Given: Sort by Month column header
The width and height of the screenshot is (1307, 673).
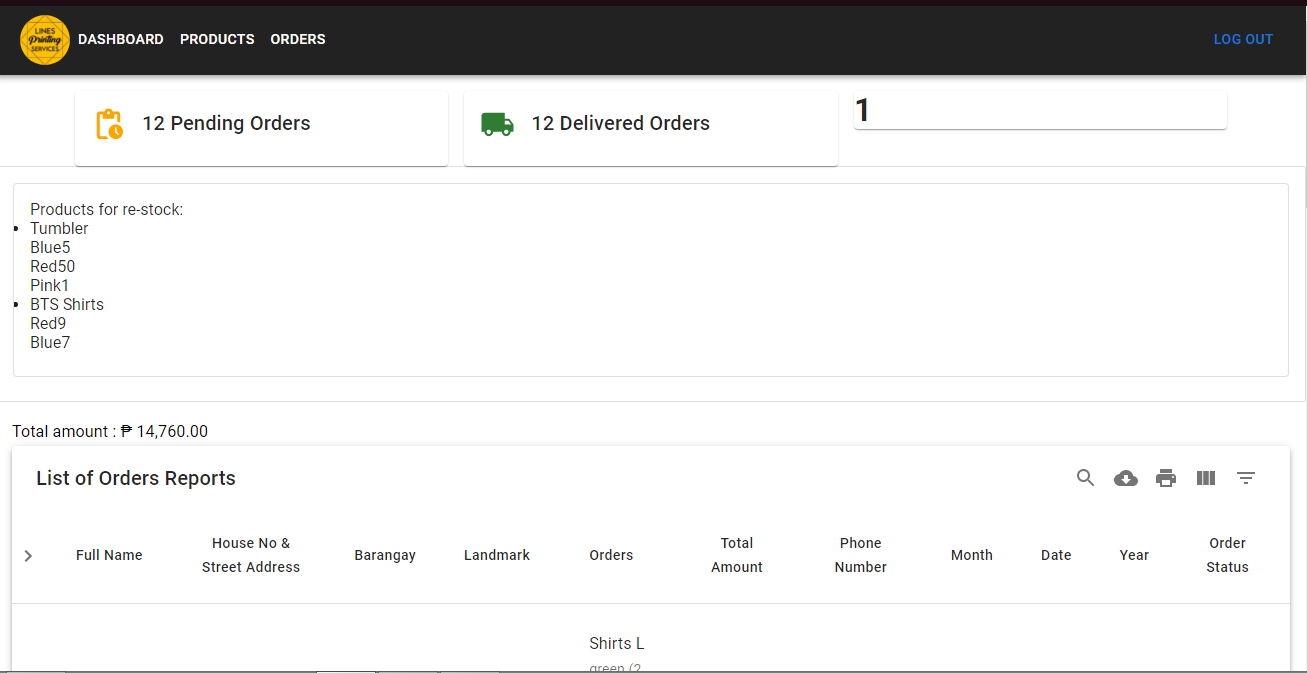Looking at the screenshot, I should (972, 555).
